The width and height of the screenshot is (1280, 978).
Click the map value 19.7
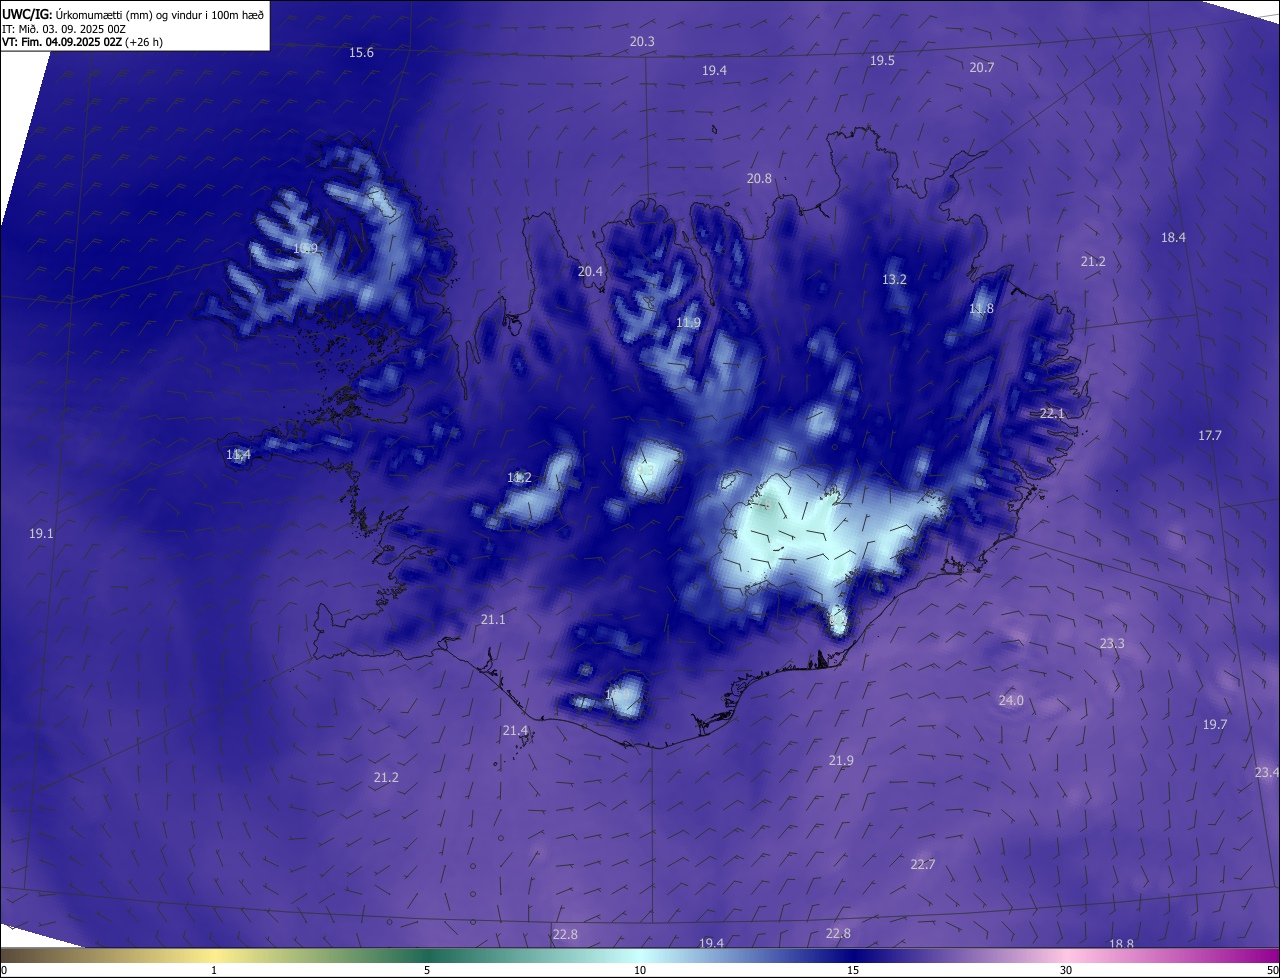1214,724
